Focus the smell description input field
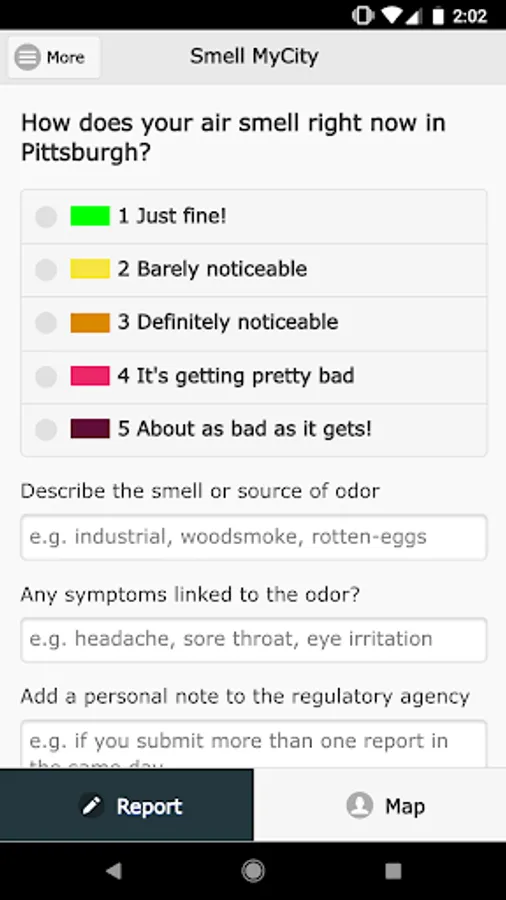Screen dimensions: 506x900 [254, 537]
